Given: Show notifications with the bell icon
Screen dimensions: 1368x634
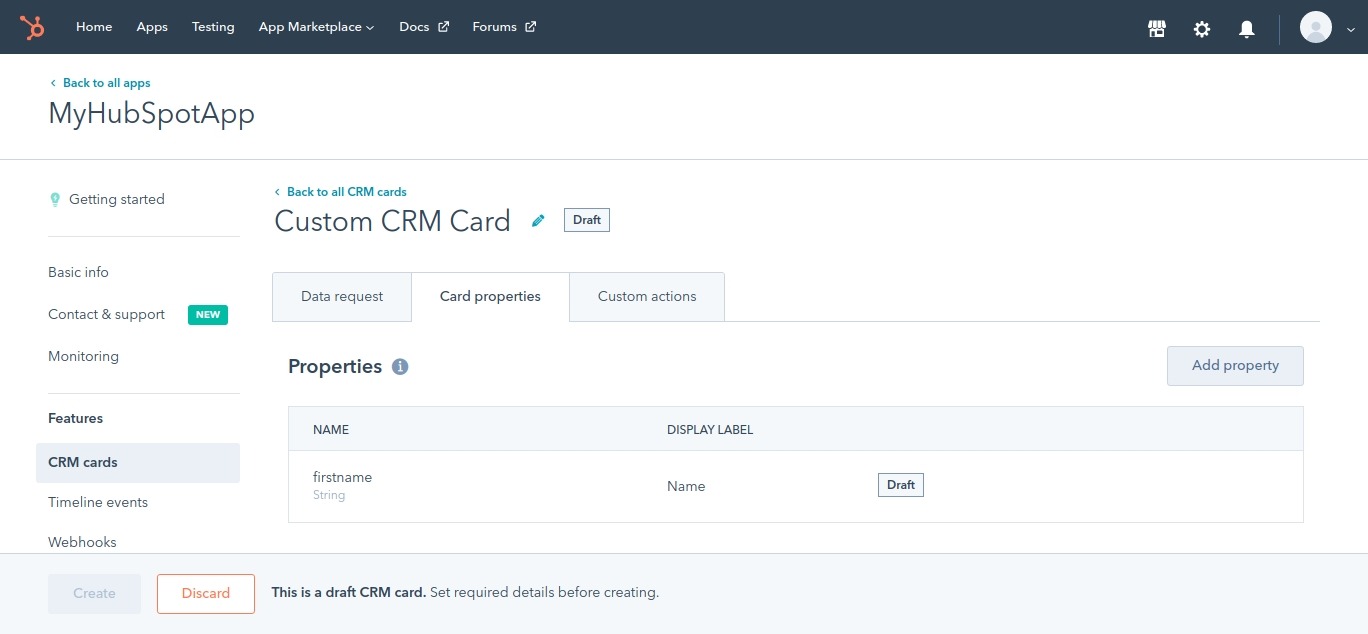Looking at the screenshot, I should pyautogui.click(x=1246, y=29).
